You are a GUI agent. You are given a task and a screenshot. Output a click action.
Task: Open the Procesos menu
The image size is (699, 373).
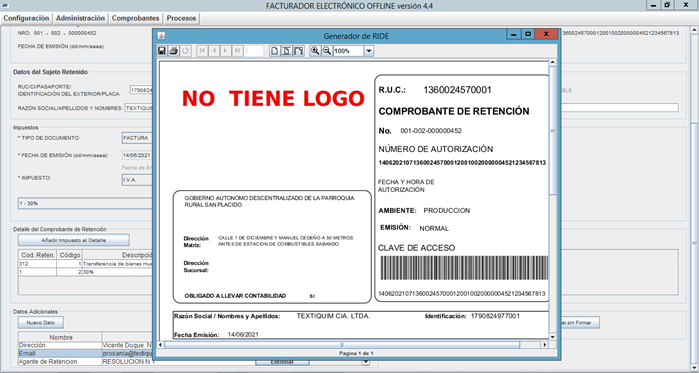pos(181,18)
